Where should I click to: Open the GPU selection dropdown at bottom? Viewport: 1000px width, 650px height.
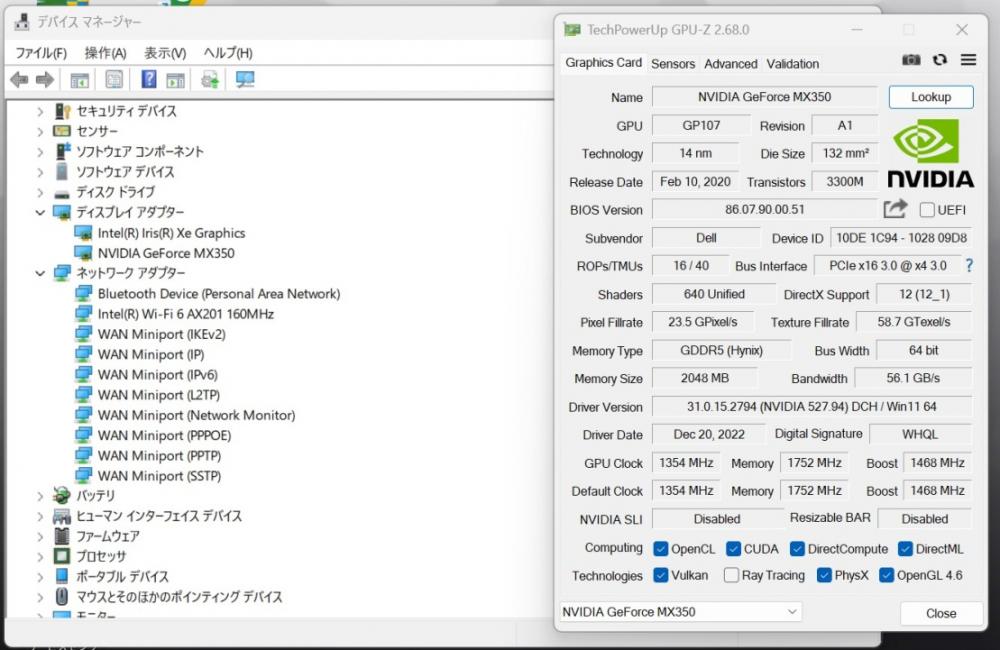tap(680, 612)
